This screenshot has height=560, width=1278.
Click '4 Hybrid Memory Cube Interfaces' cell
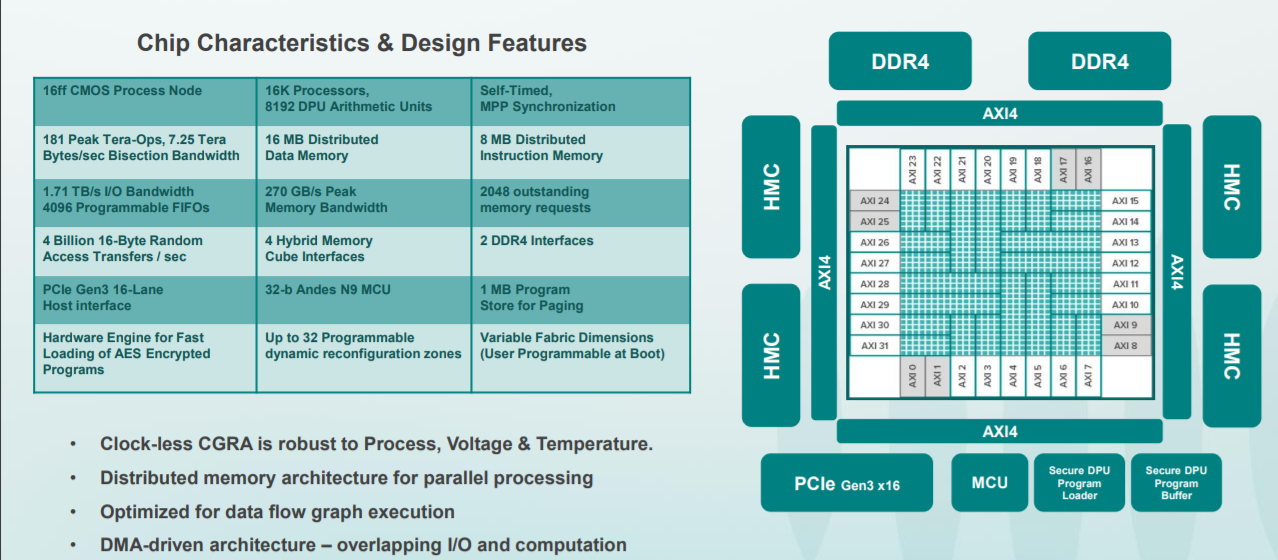(363, 251)
